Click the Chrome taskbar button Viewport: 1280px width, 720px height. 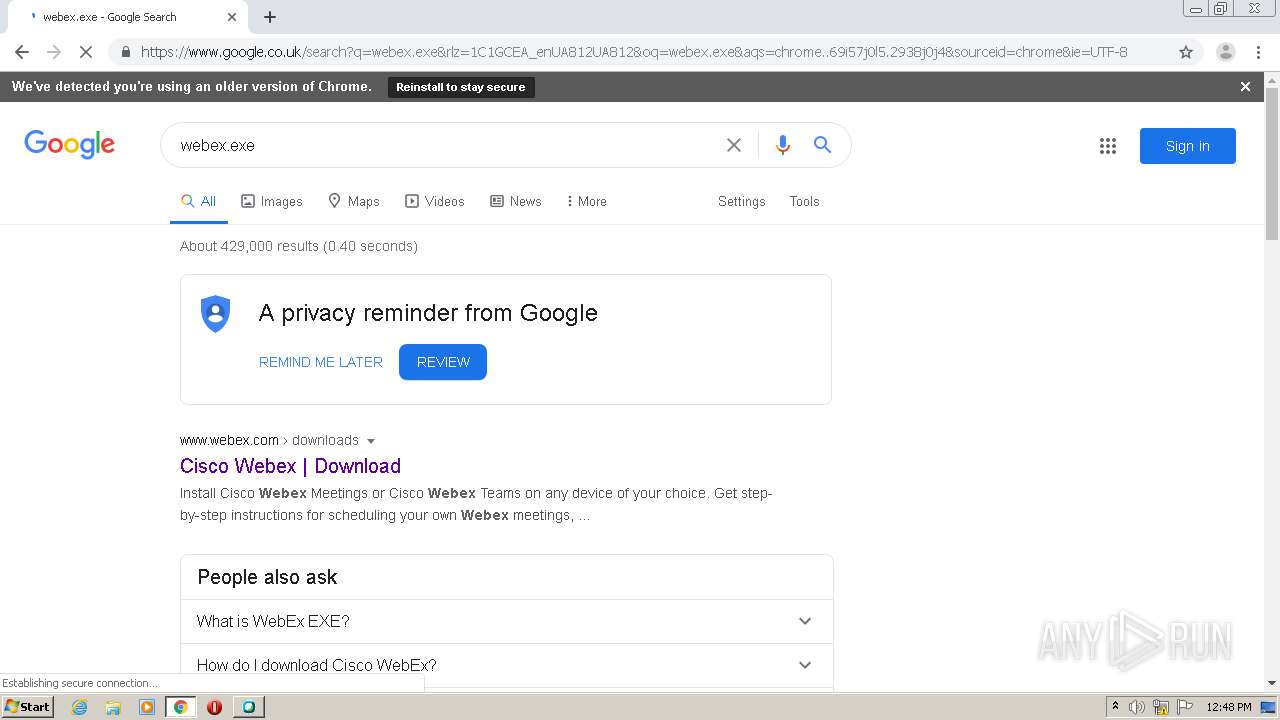pyautogui.click(x=180, y=707)
